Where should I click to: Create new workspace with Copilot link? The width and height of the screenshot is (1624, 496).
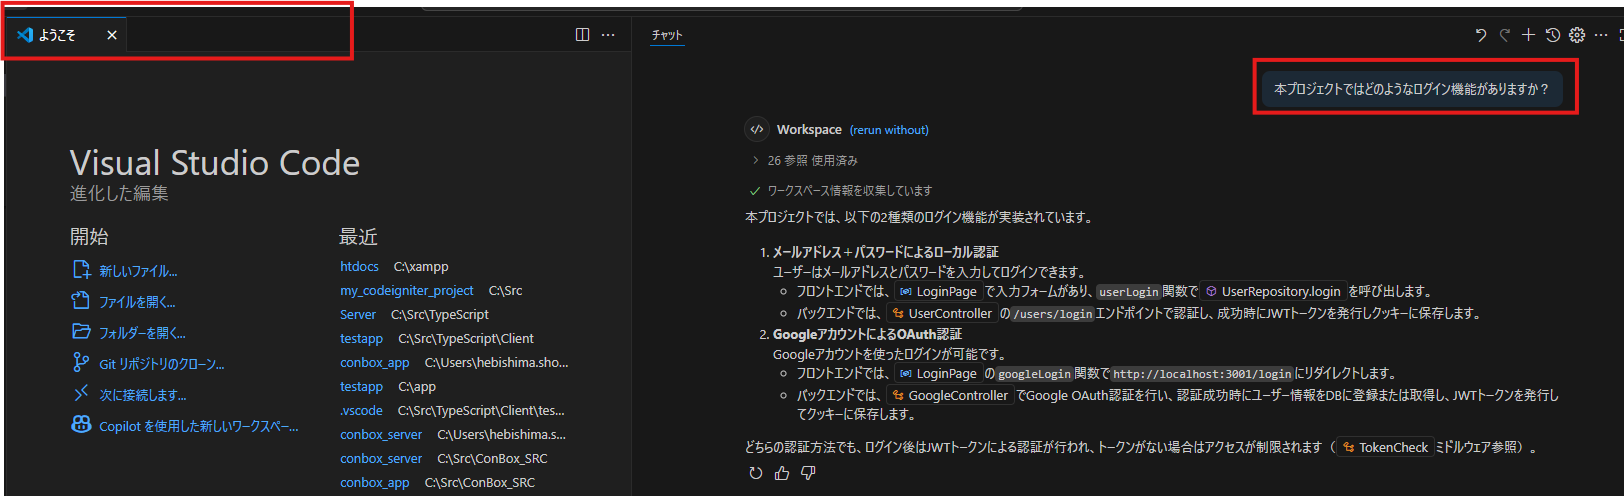coord(185,426)
